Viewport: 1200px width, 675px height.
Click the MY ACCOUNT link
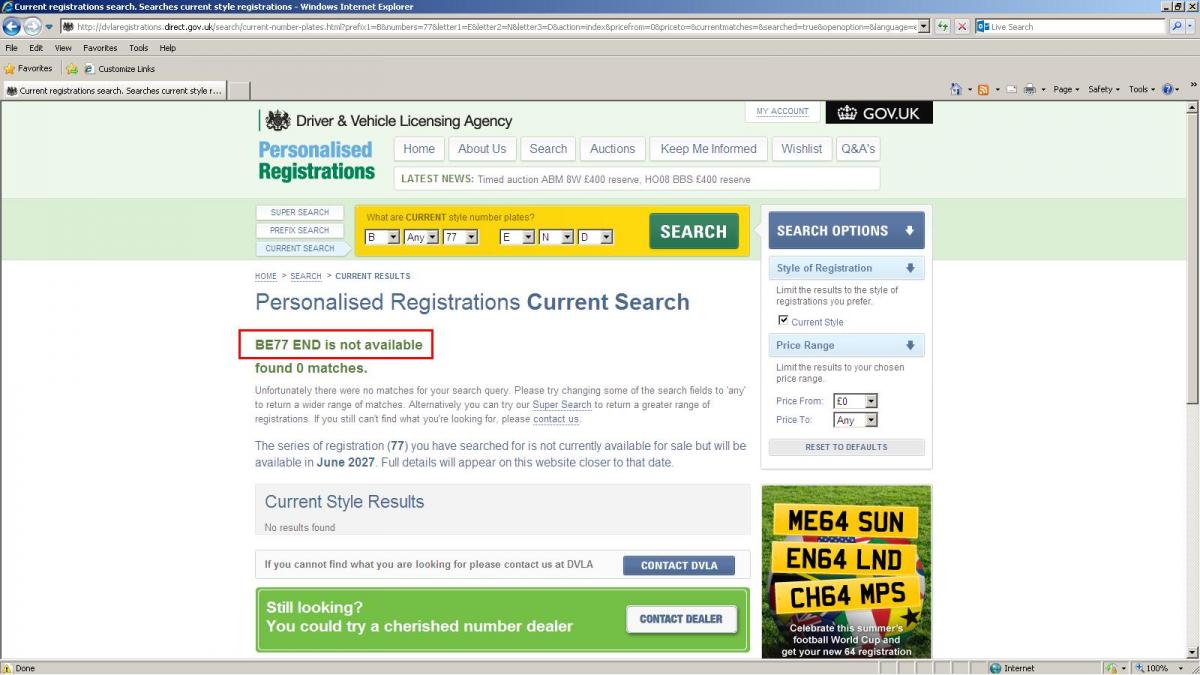[x=783, y=112]
